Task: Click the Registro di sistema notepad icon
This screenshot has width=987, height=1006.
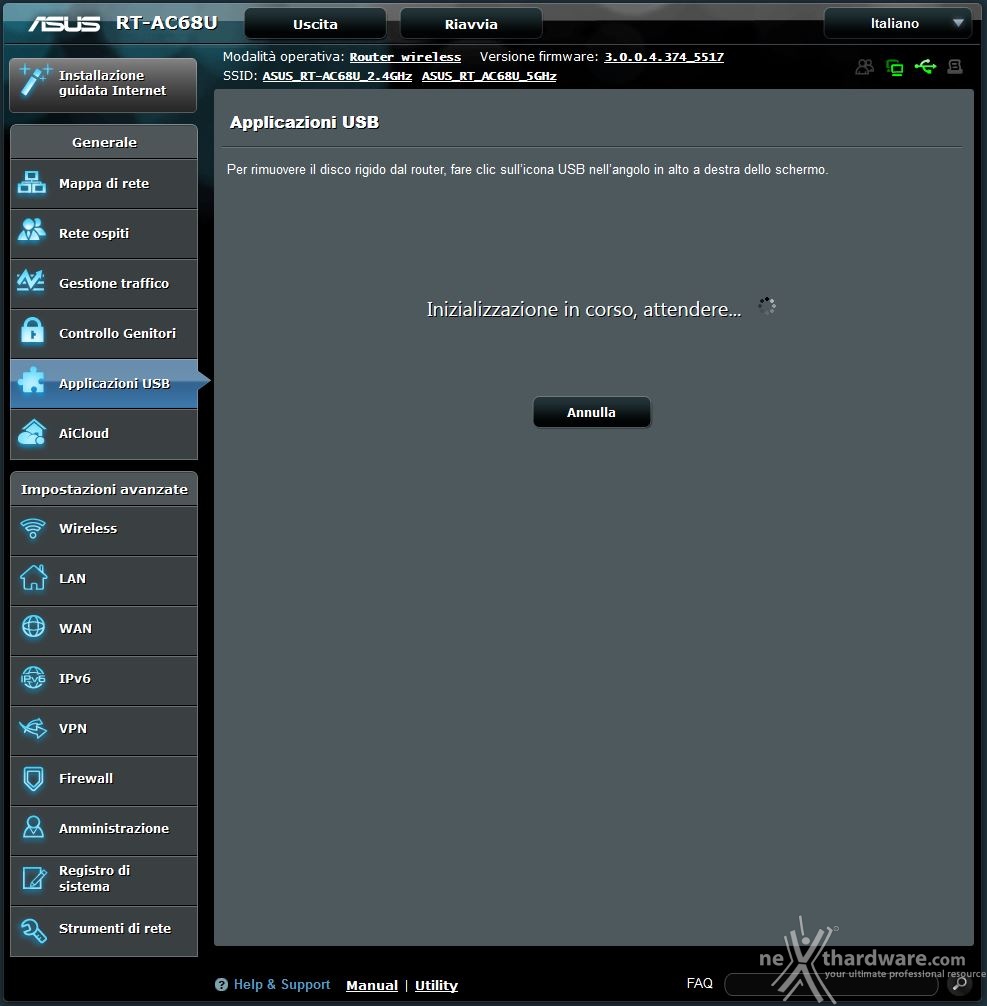Action: pos(34,878)
